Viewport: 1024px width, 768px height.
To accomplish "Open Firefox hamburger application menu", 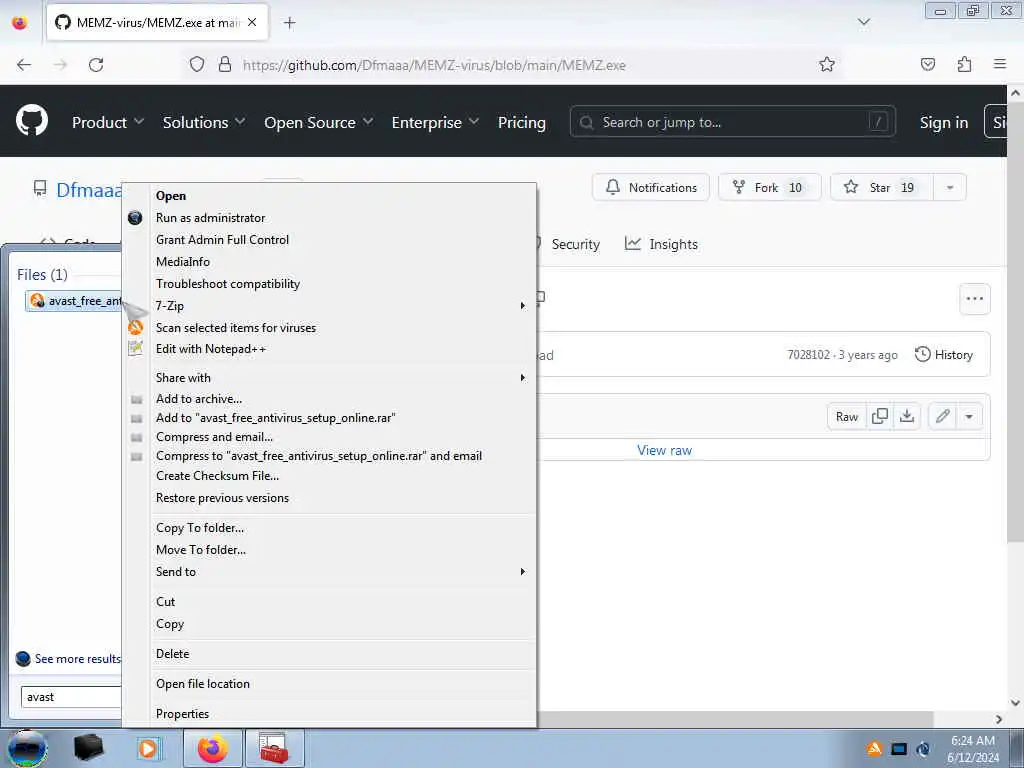I will pyautogui.click(x=1000, y=64).
